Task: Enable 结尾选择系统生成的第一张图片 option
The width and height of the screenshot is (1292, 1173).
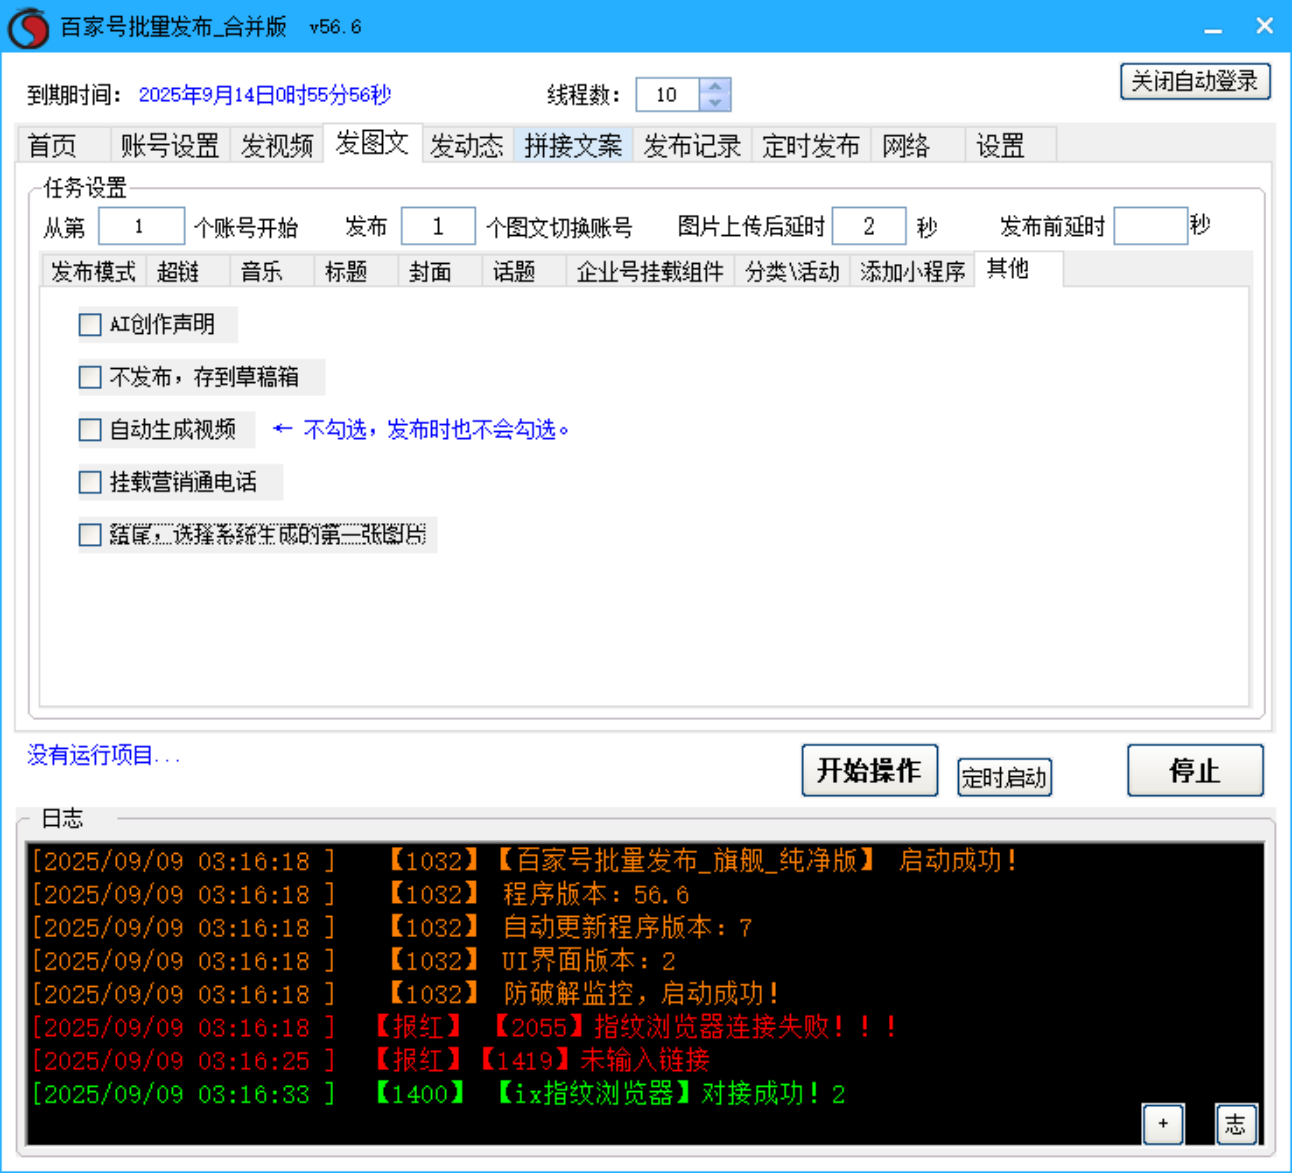Action: [89, 535]
